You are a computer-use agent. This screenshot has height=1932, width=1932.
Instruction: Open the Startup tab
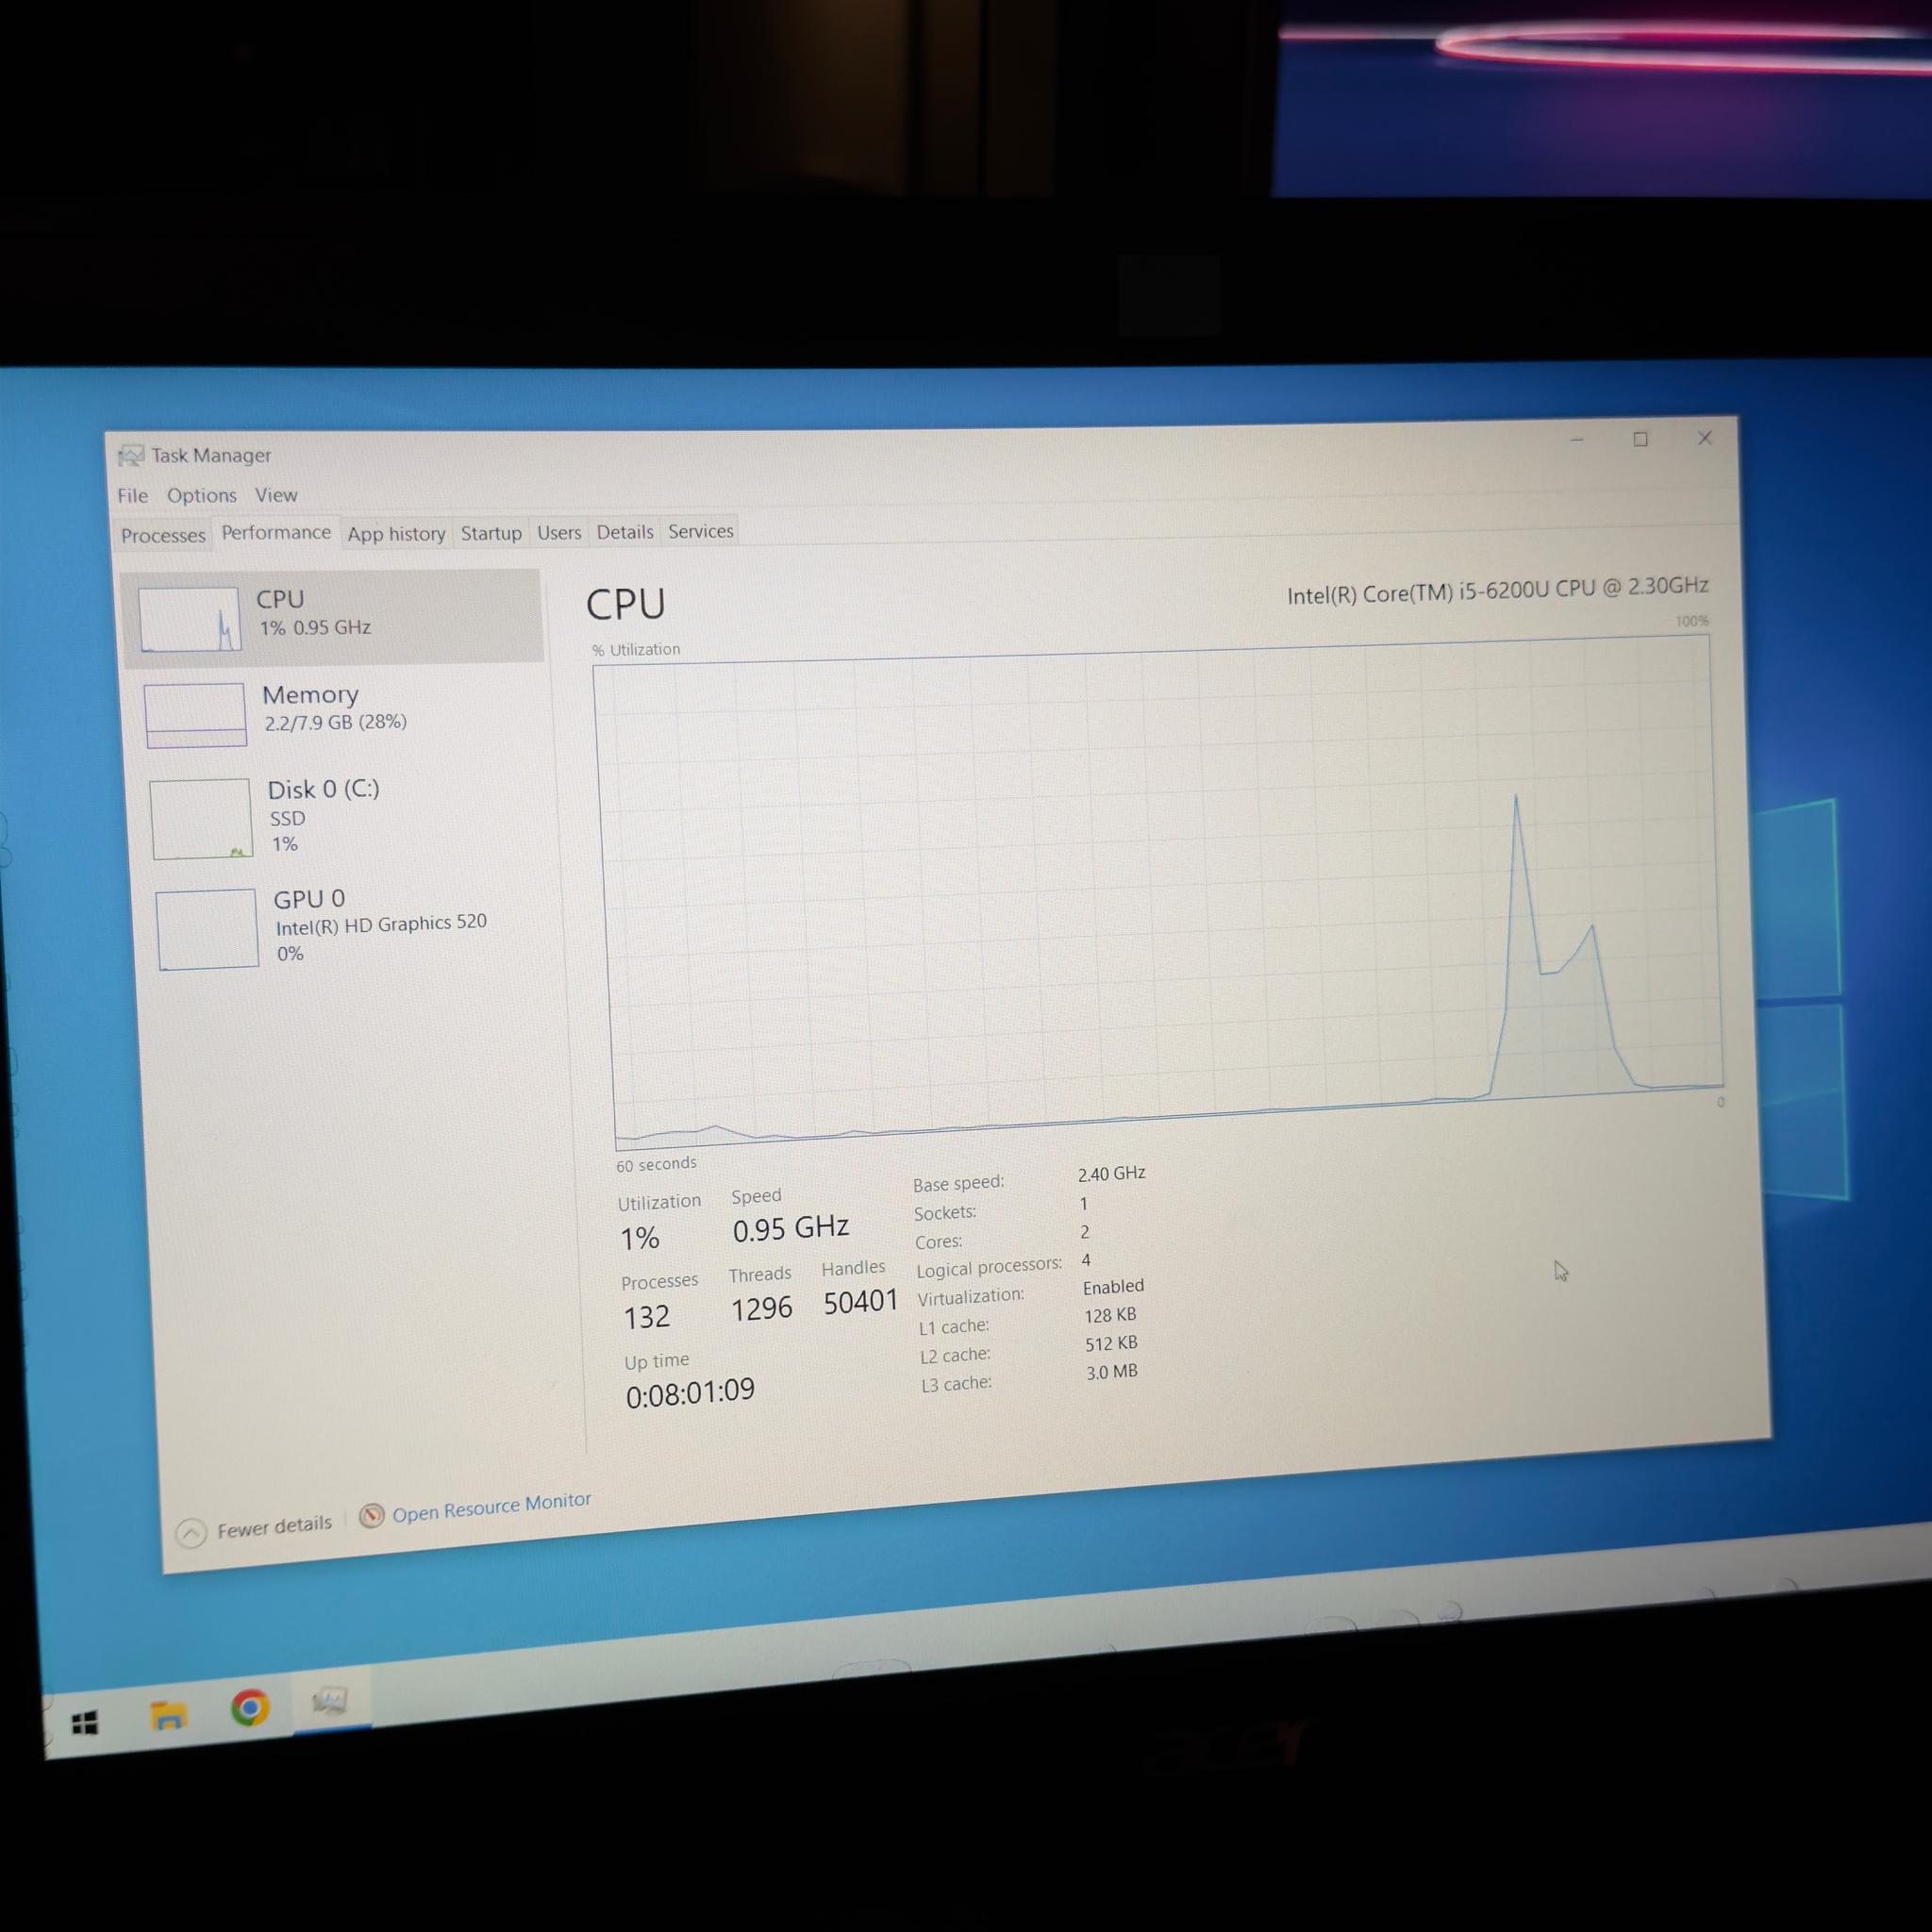point(491,532)
